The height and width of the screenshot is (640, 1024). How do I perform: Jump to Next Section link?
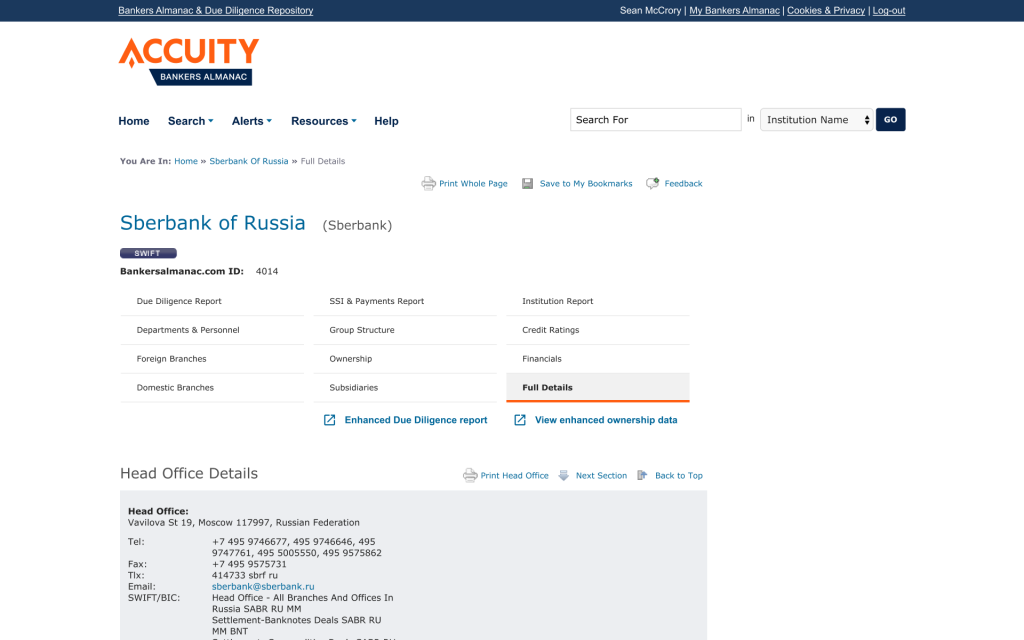(x=601, y=475)
